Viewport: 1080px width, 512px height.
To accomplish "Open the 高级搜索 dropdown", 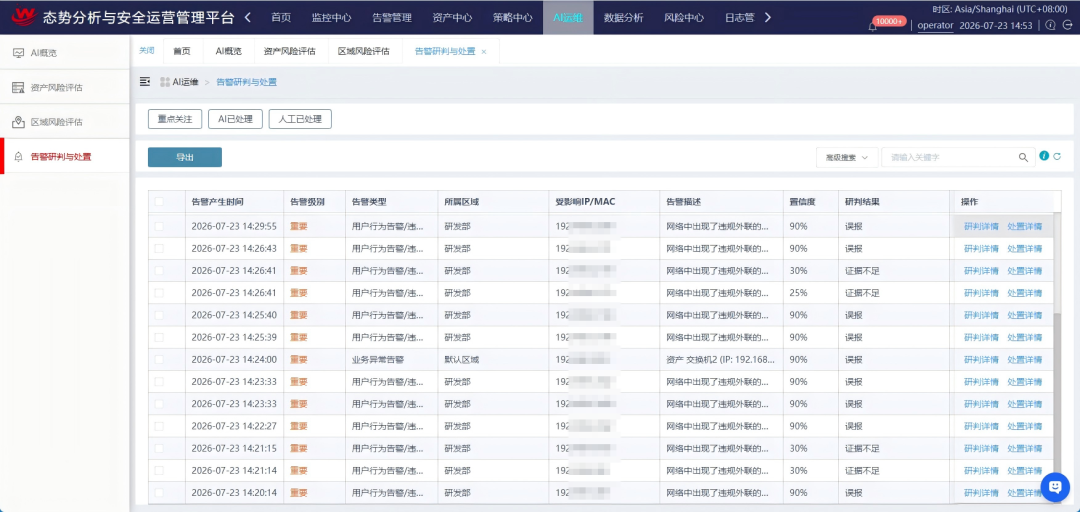I will point(847,157).
